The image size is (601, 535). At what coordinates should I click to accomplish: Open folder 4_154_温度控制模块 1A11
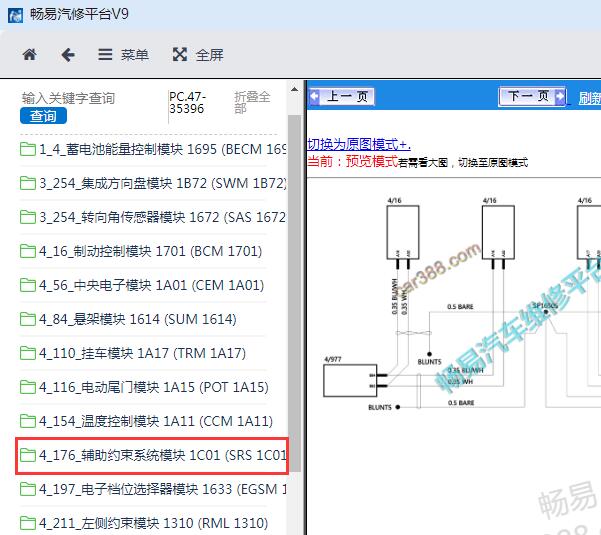click(x=146, y=421)
